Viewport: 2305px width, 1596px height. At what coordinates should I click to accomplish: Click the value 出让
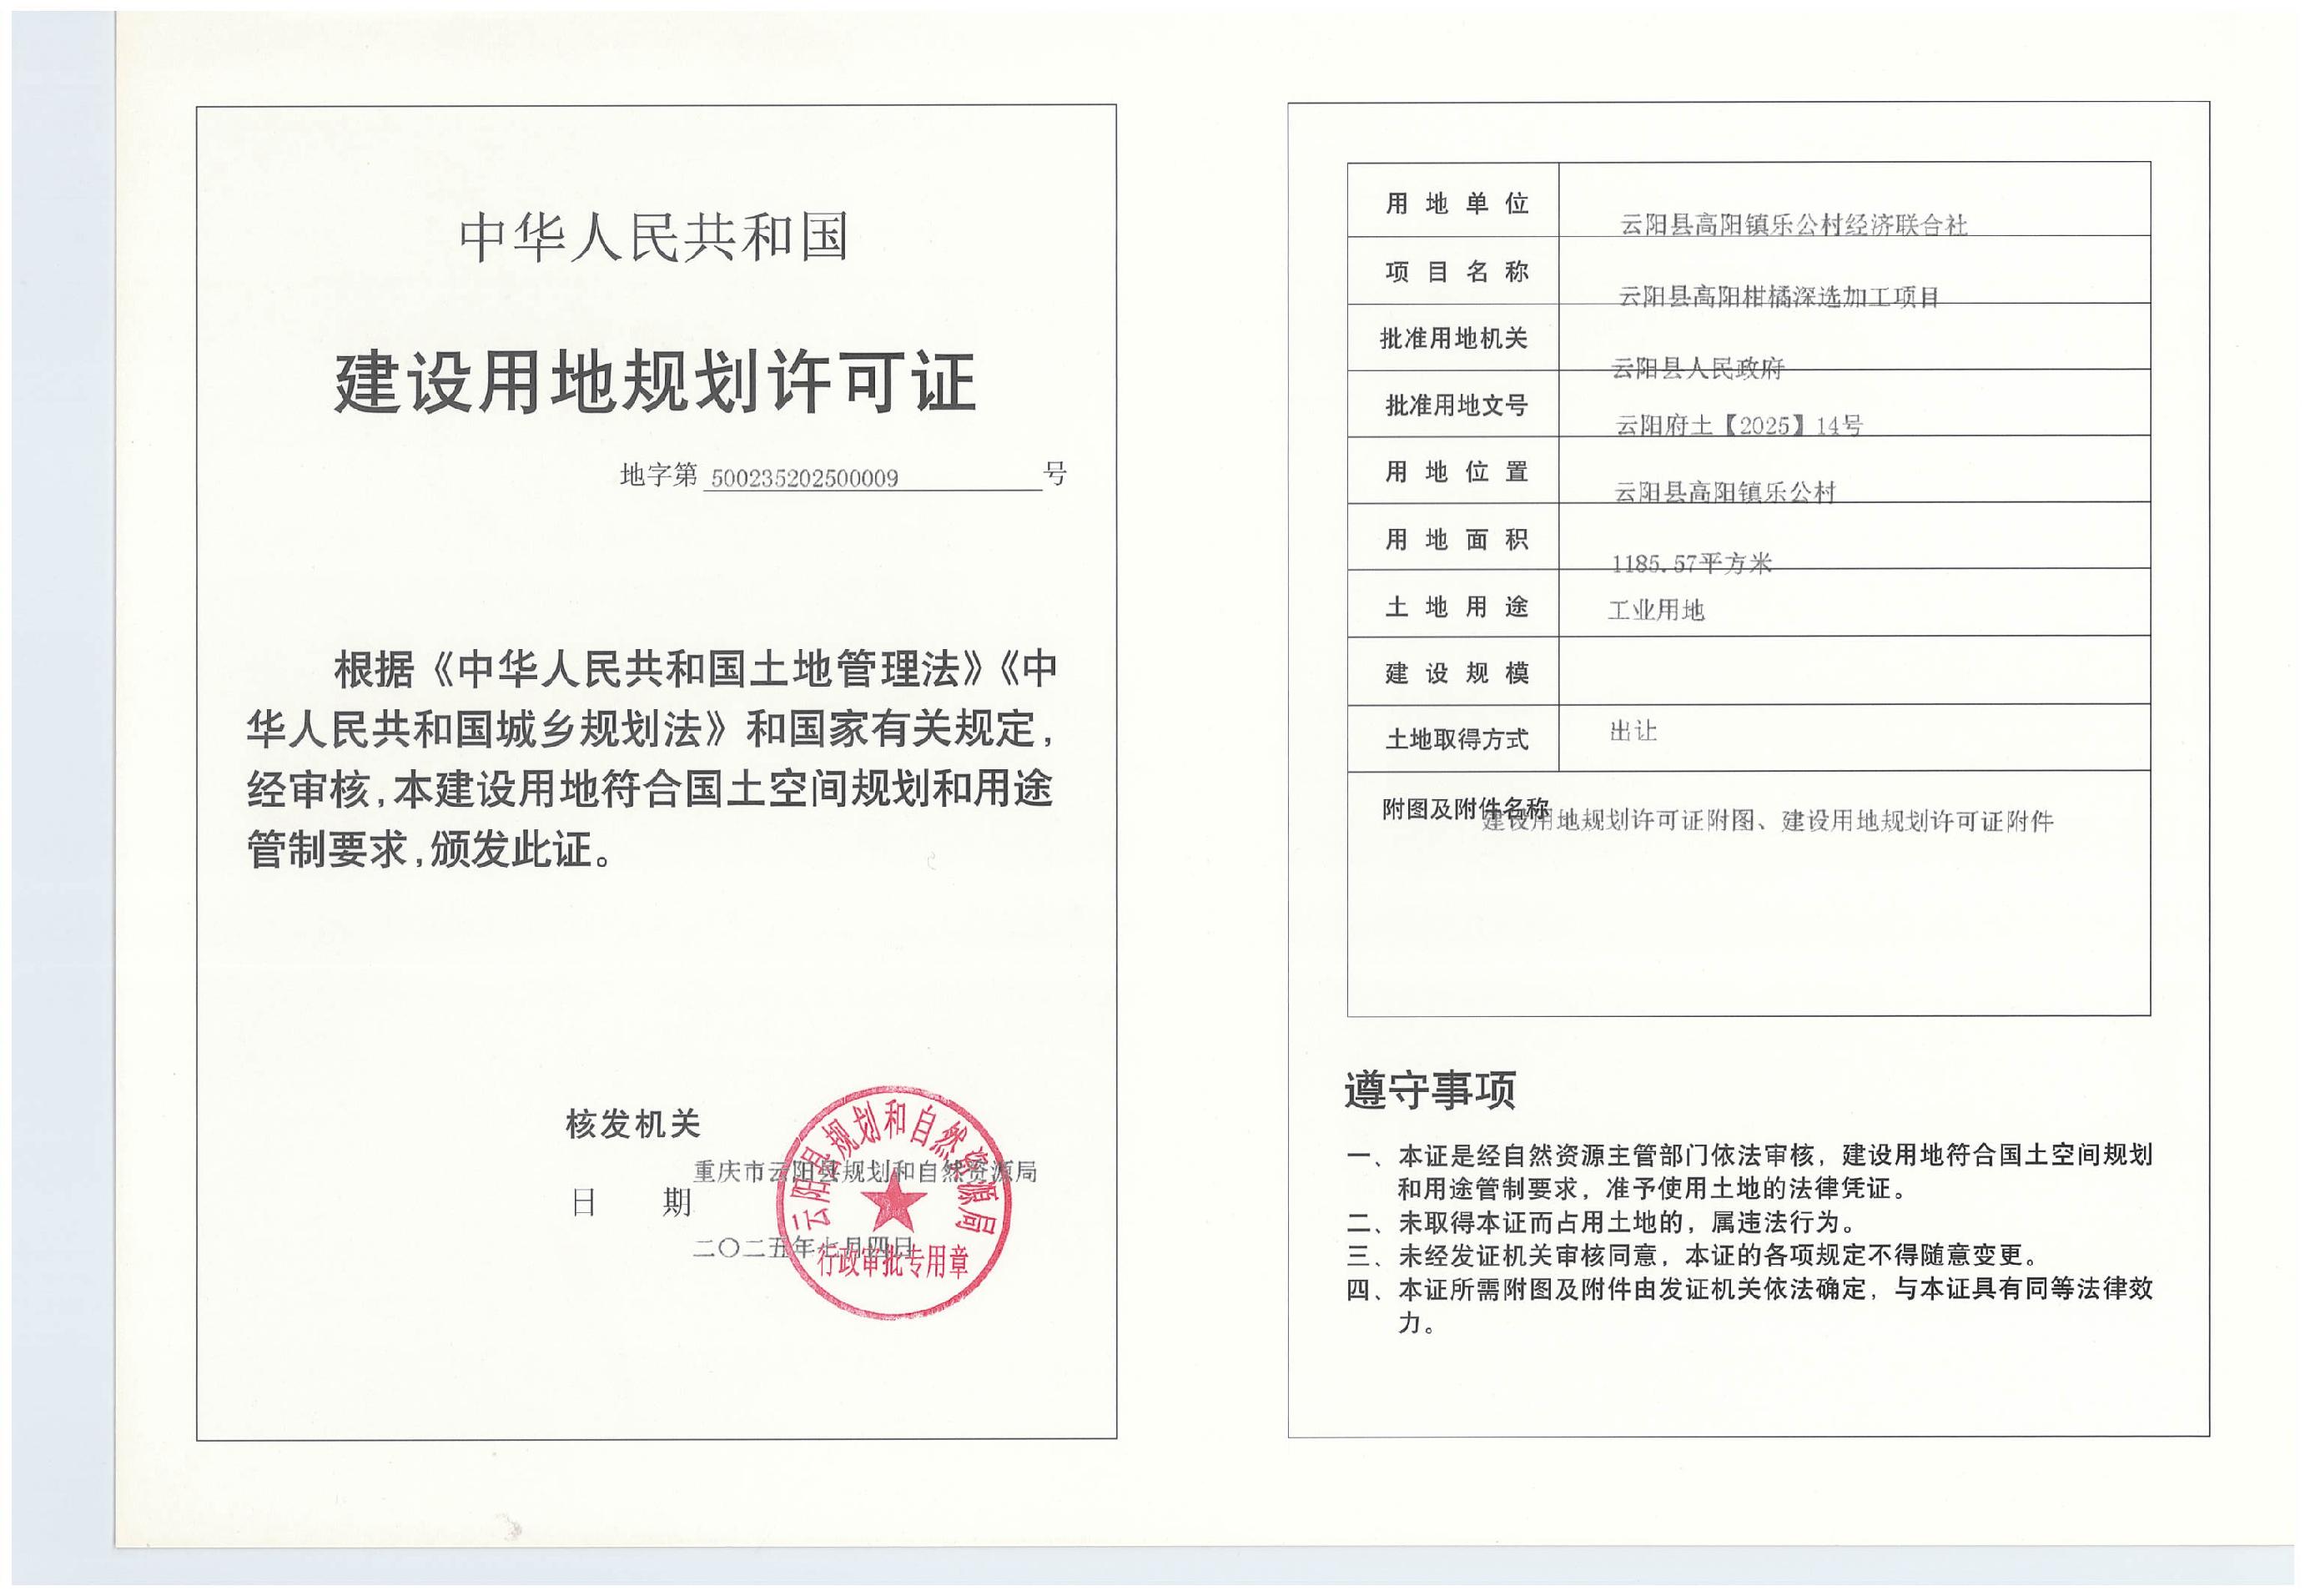point(1633,731)
